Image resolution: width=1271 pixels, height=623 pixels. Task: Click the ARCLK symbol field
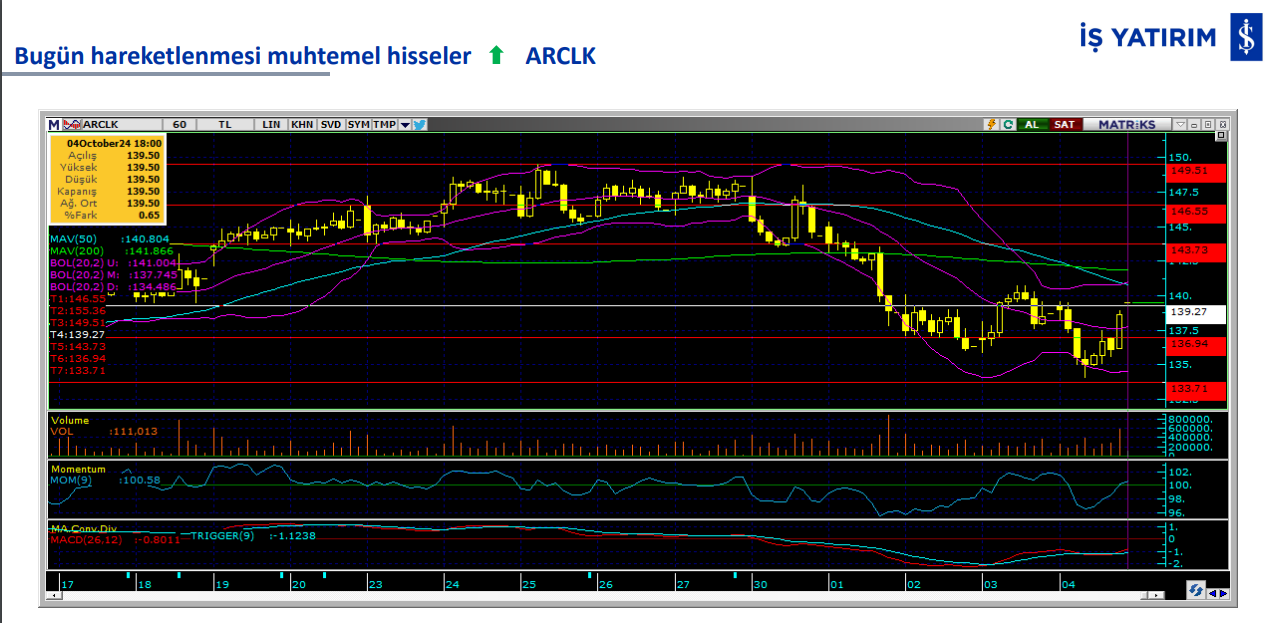(x=110, y=125)
